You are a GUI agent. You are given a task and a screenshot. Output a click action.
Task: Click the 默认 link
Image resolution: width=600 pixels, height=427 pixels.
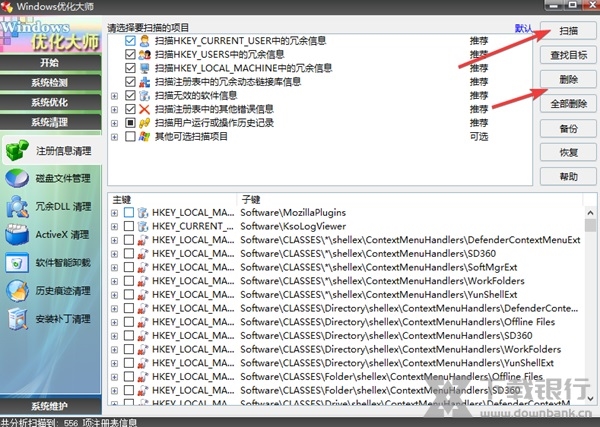point(522,29)
